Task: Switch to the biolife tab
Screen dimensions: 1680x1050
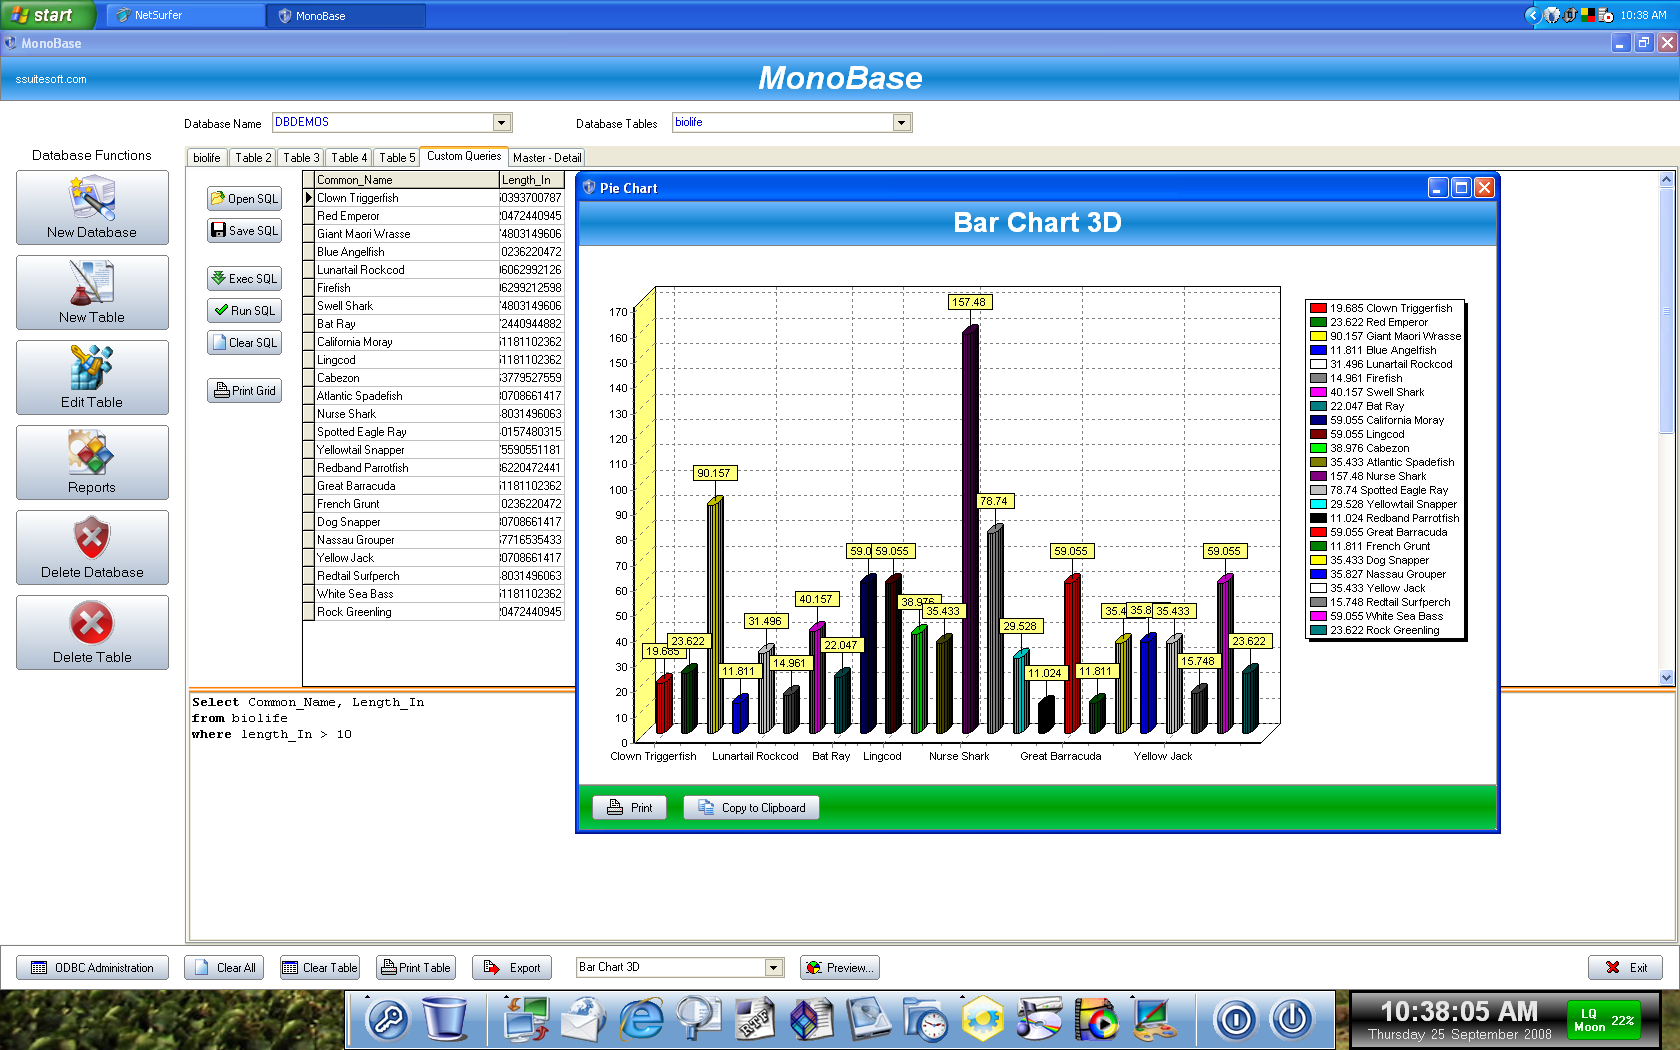Action: [x=207, y=158]
